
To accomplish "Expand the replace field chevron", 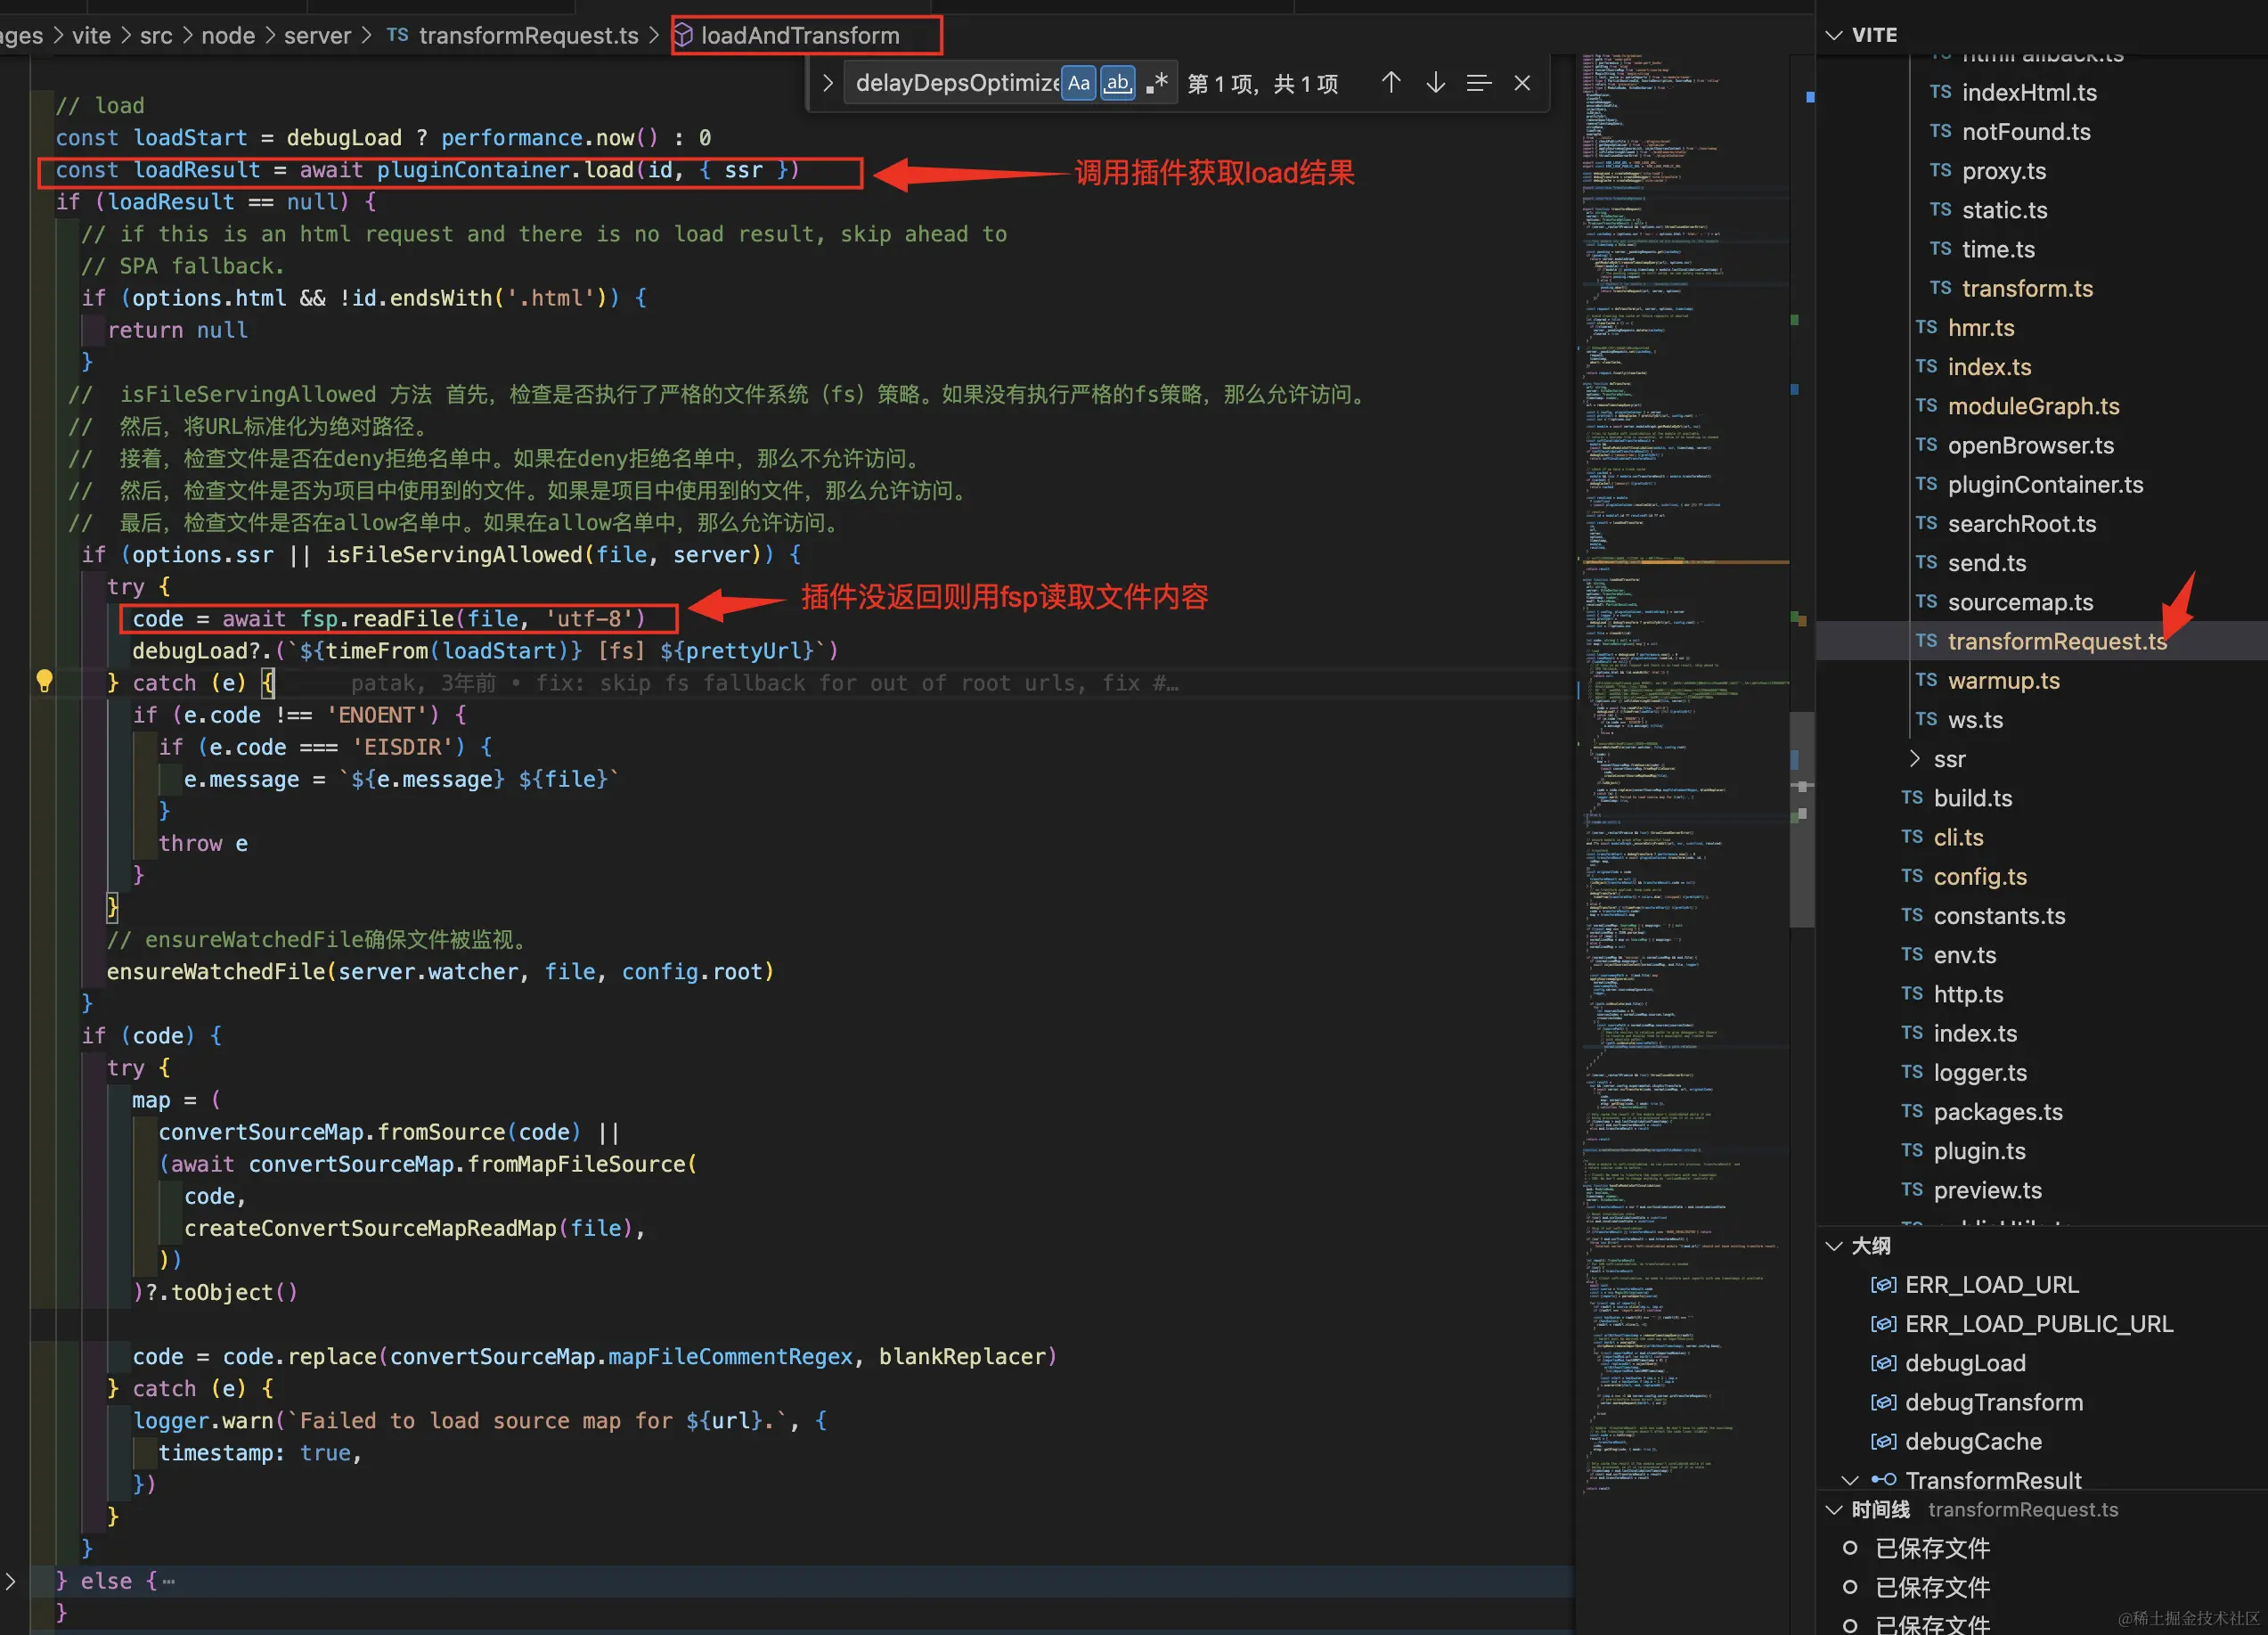I will tap(827, 83).
